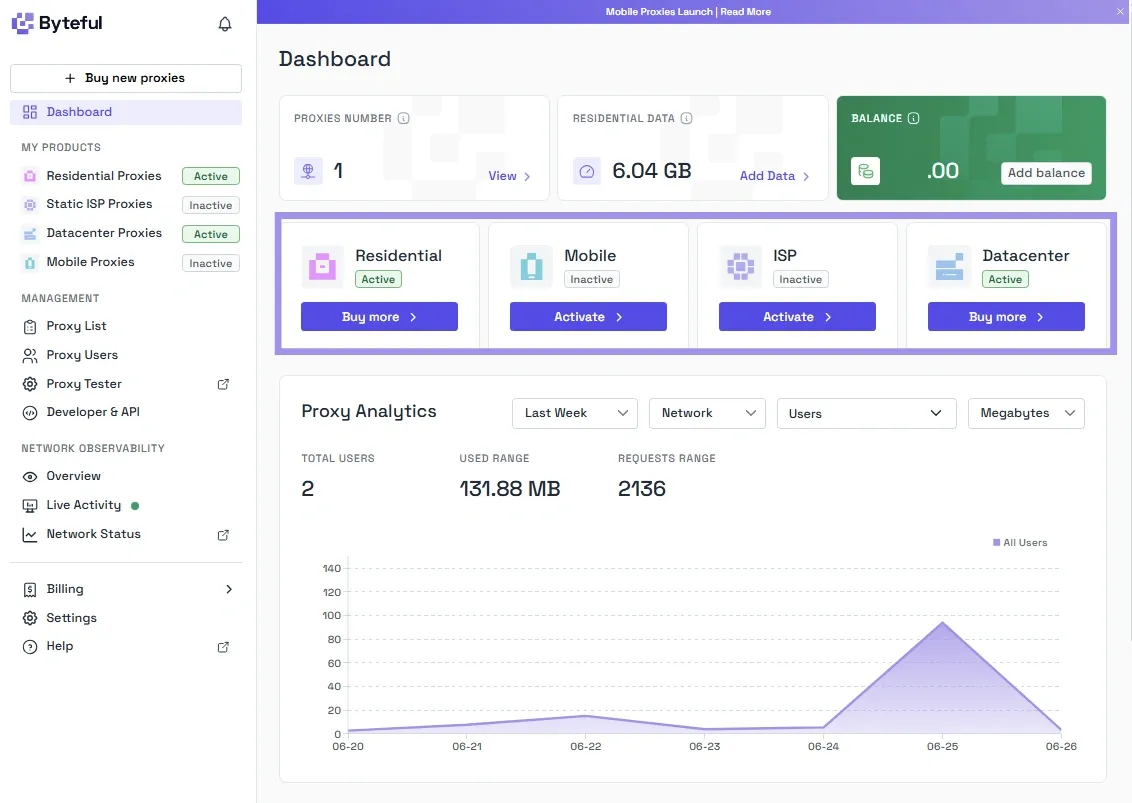Click Activate button on Mobile card
The height and width of the screenshot is (803, 1132).
[588, 317]
